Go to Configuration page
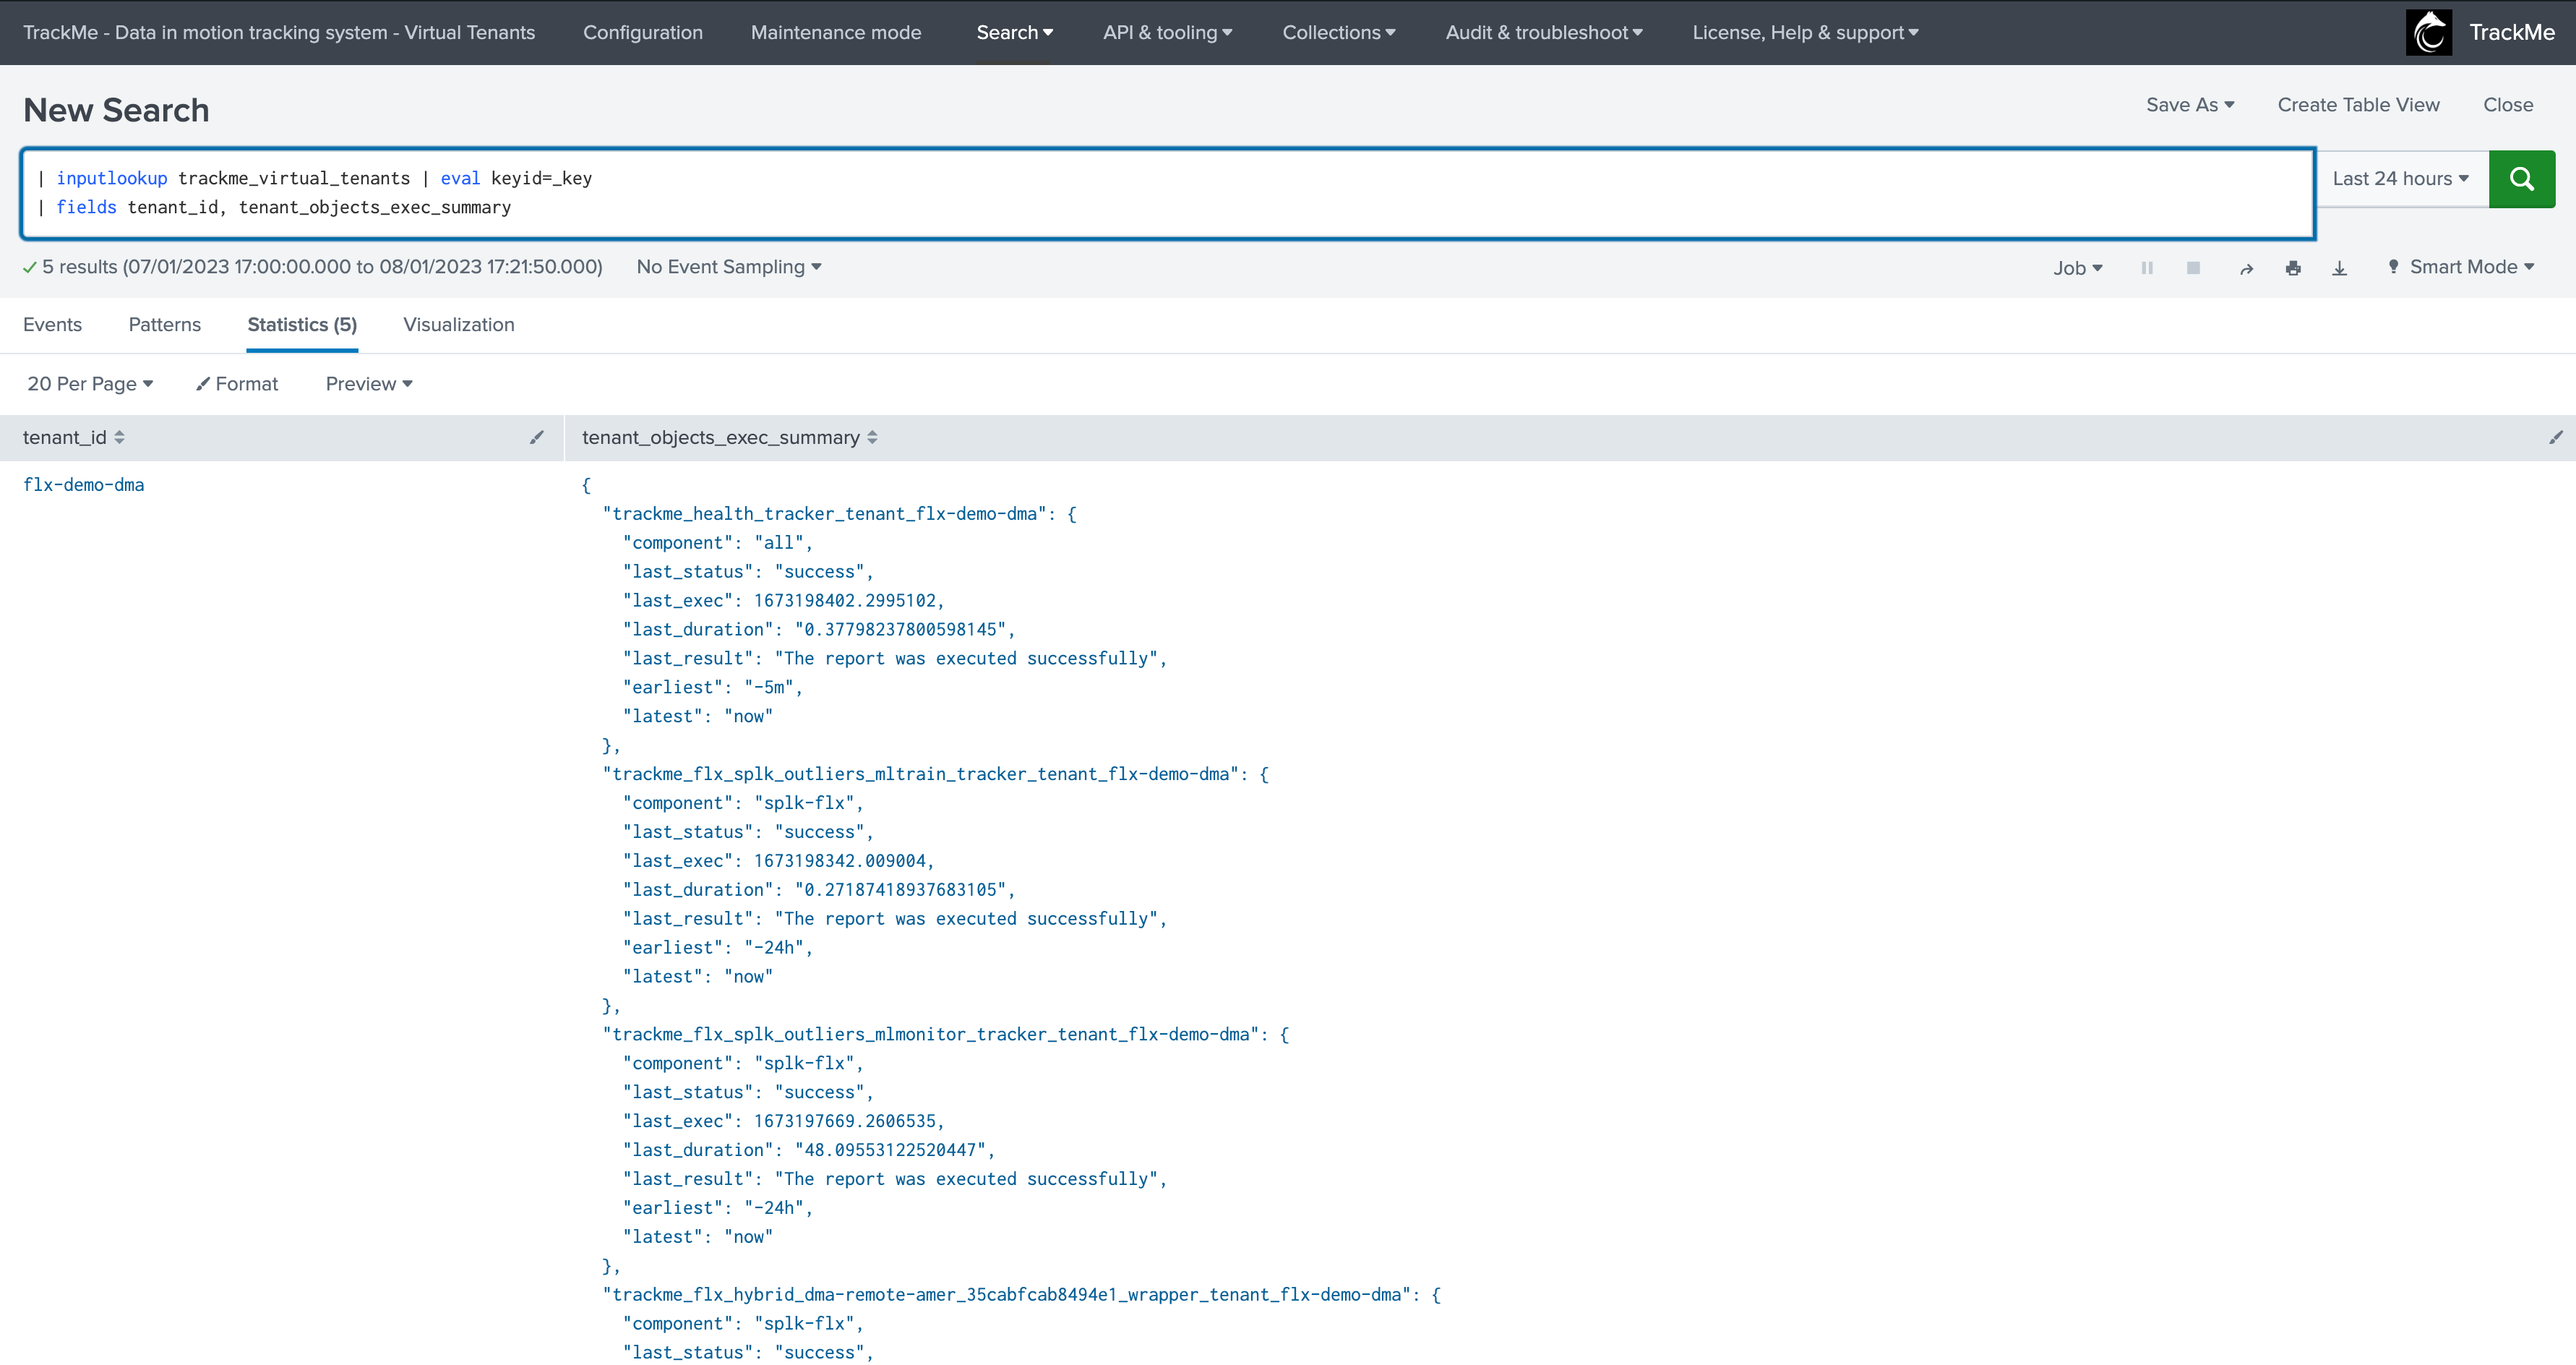2576x1365 pixels. coord(643,32)
